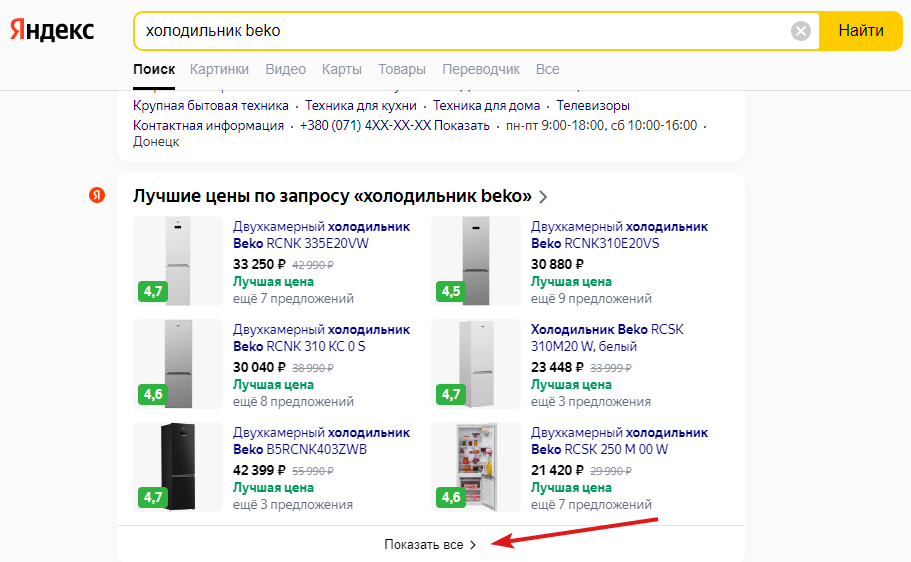
Task: Switch to the Картинки tab
Action: [x=219, y=69]
